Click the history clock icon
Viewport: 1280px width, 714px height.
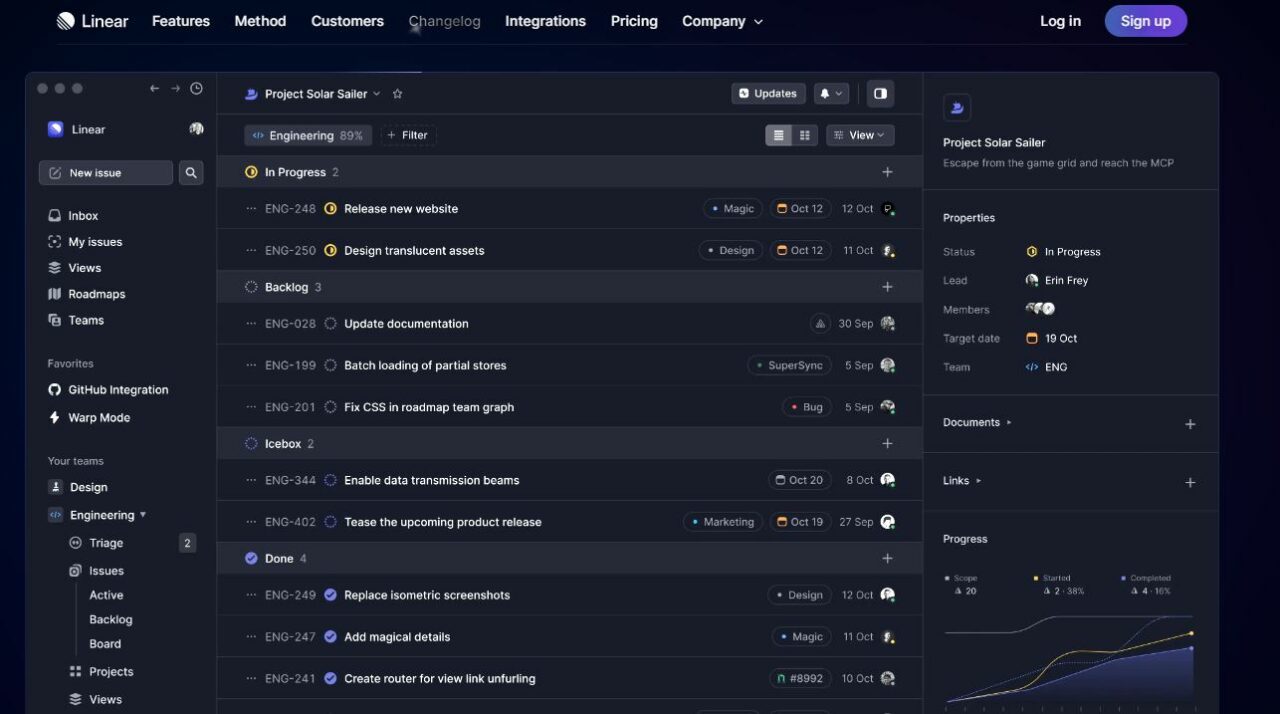[197, 88]
